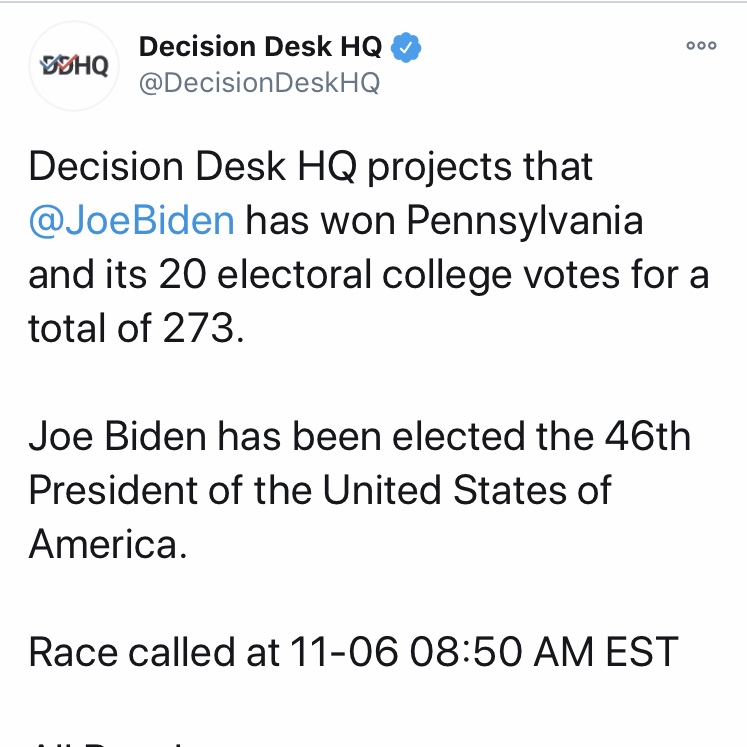Click the Decision Desk HQ display name
The image size is (747, 747).
(260, 46)
